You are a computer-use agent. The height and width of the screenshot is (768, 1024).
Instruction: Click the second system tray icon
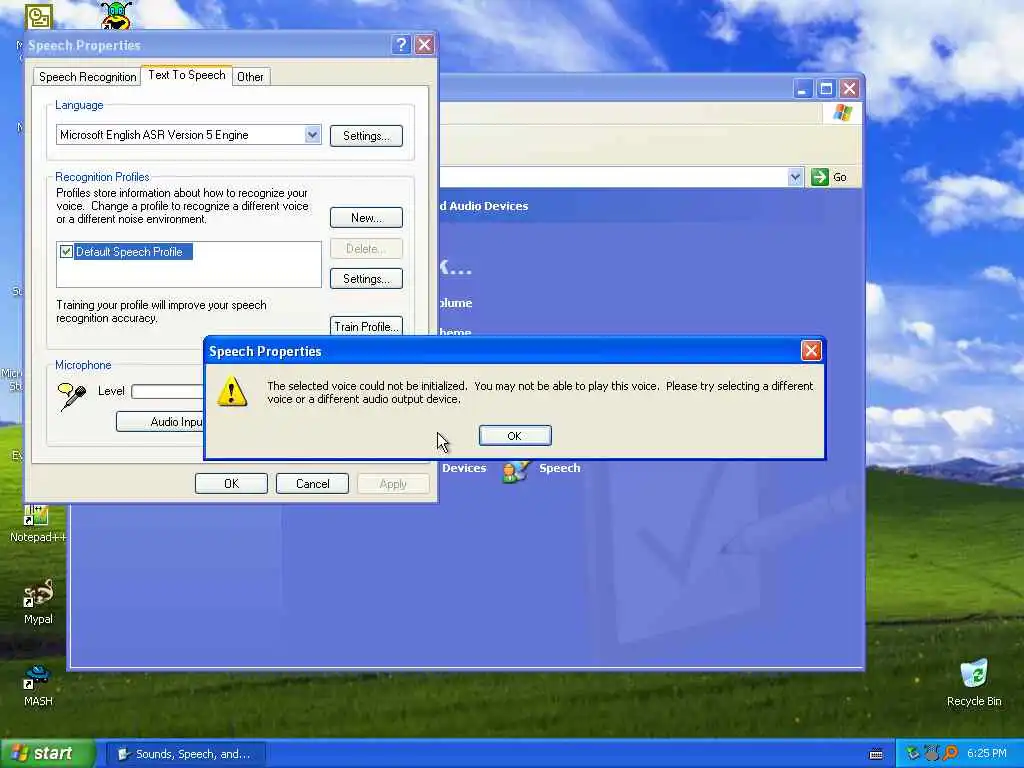pos(932,754)
